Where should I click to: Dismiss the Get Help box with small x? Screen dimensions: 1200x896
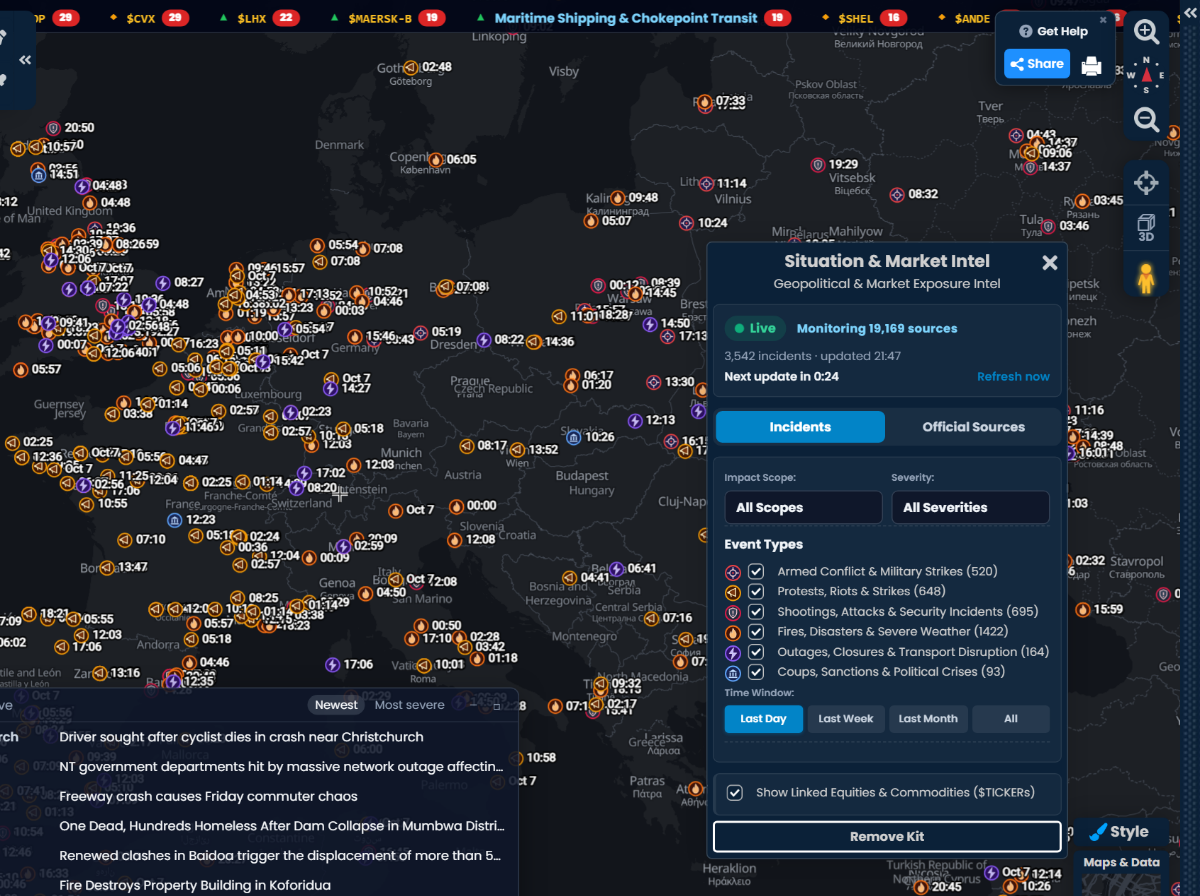pos(1103,19)
